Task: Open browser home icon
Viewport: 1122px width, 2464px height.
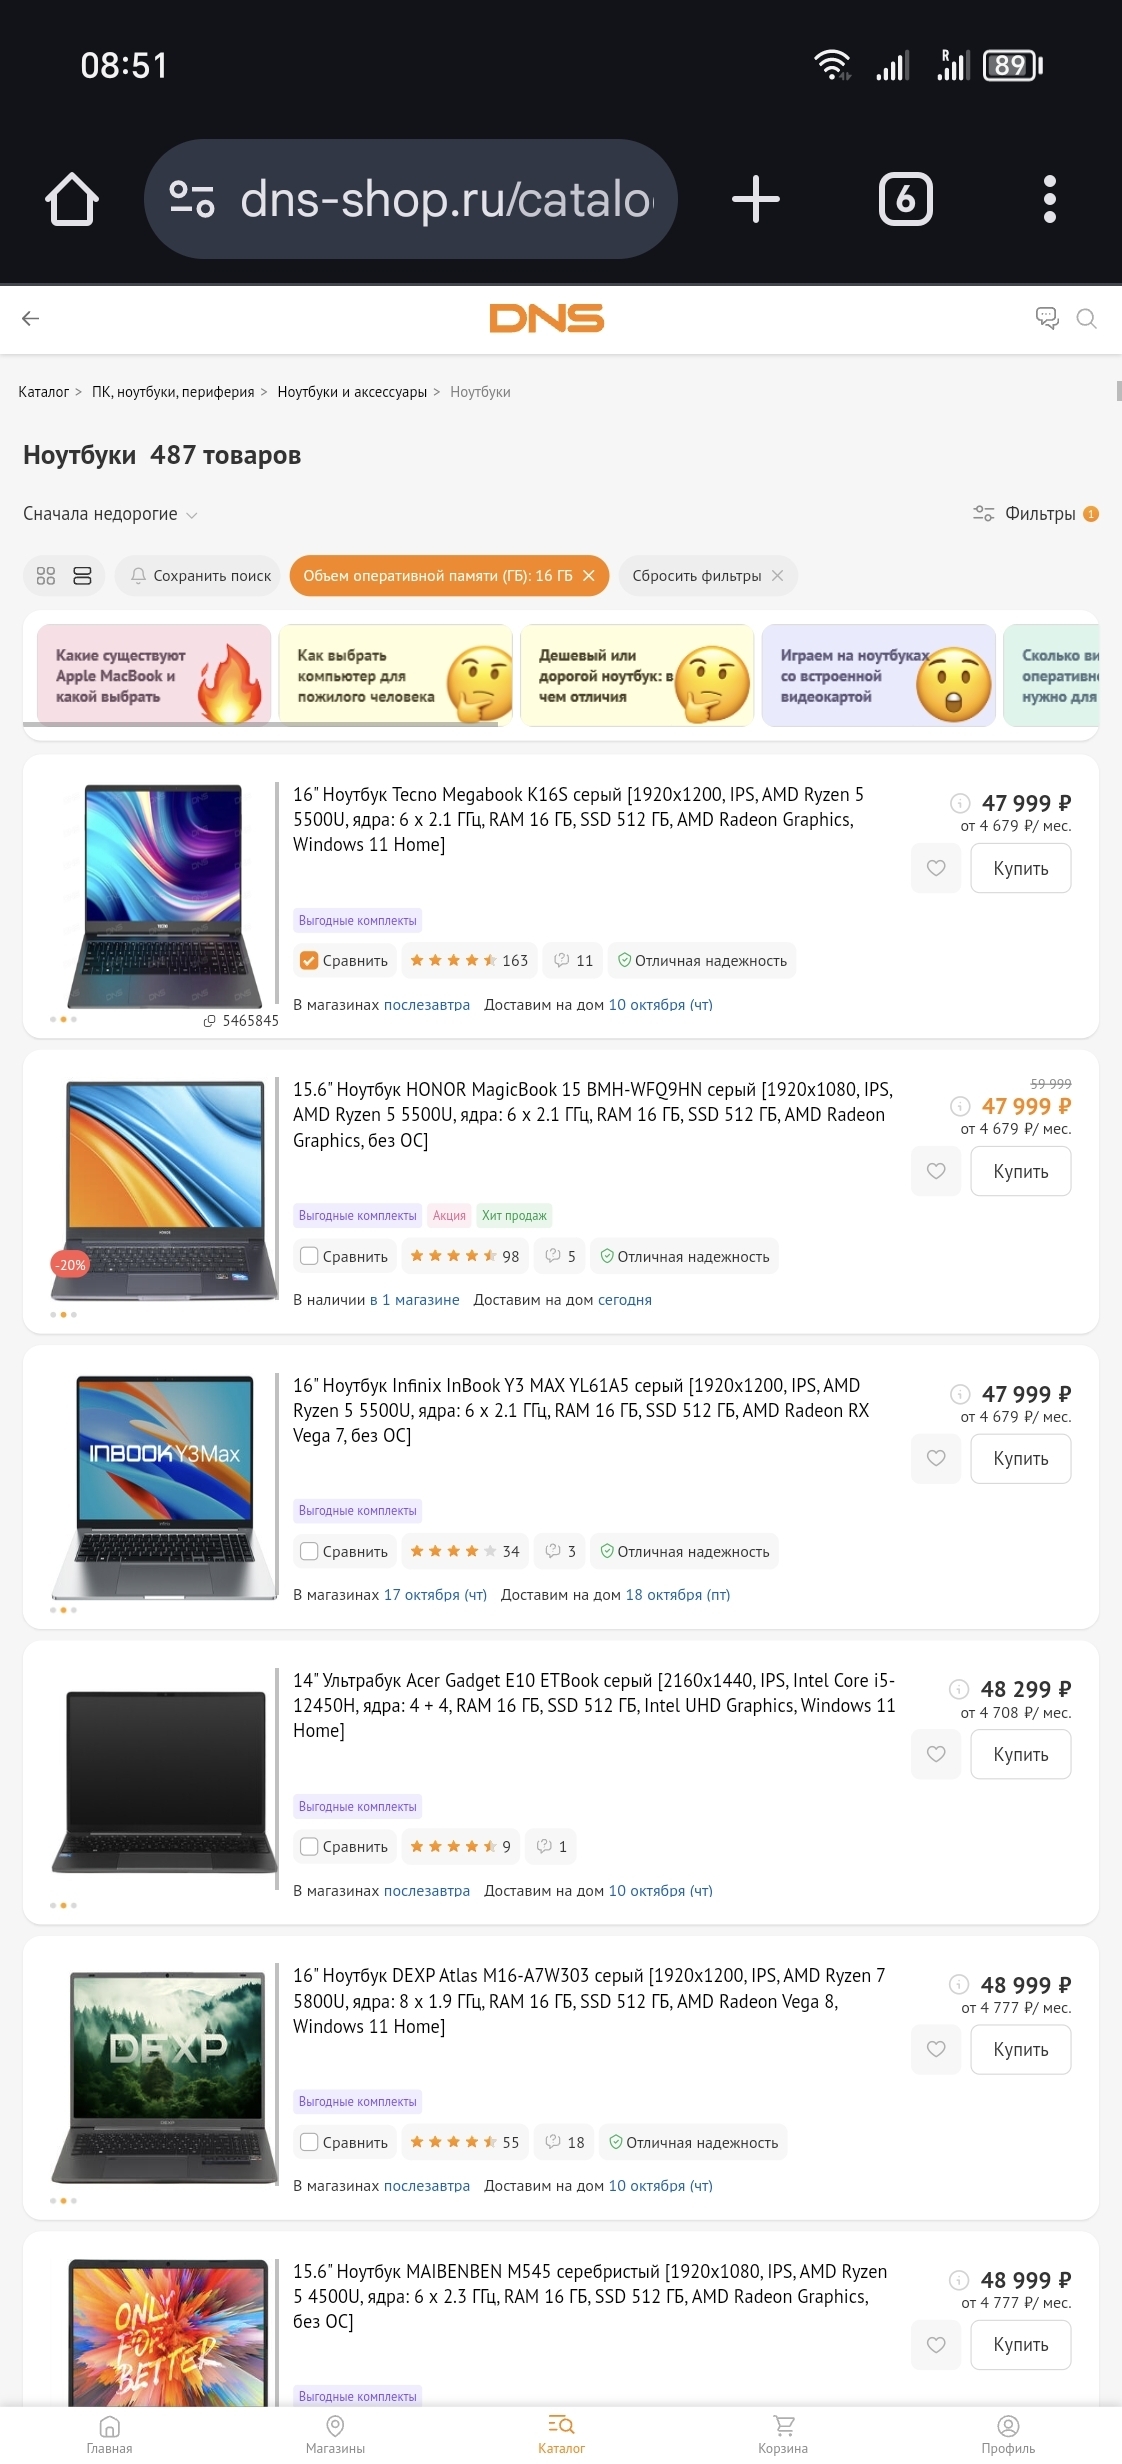Action: (72, 199)
